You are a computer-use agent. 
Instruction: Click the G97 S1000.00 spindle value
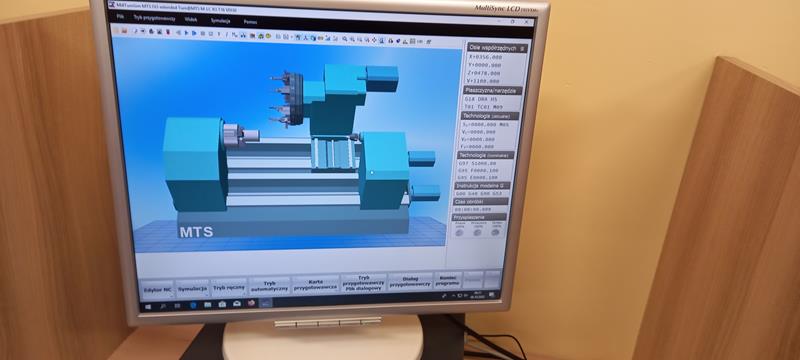pos(478,163)
